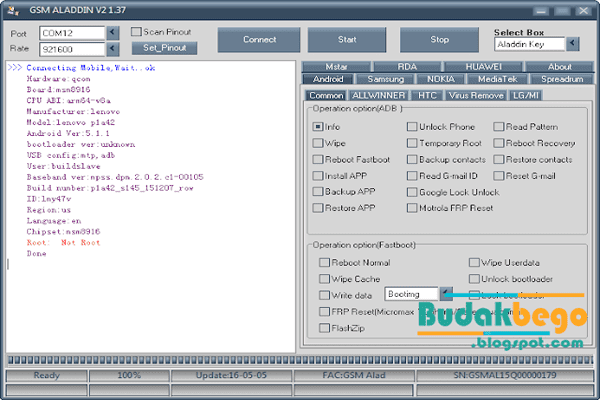Check the Unlock bootloader option
This screenshot has width=600, height=400.
coord(474,279)
